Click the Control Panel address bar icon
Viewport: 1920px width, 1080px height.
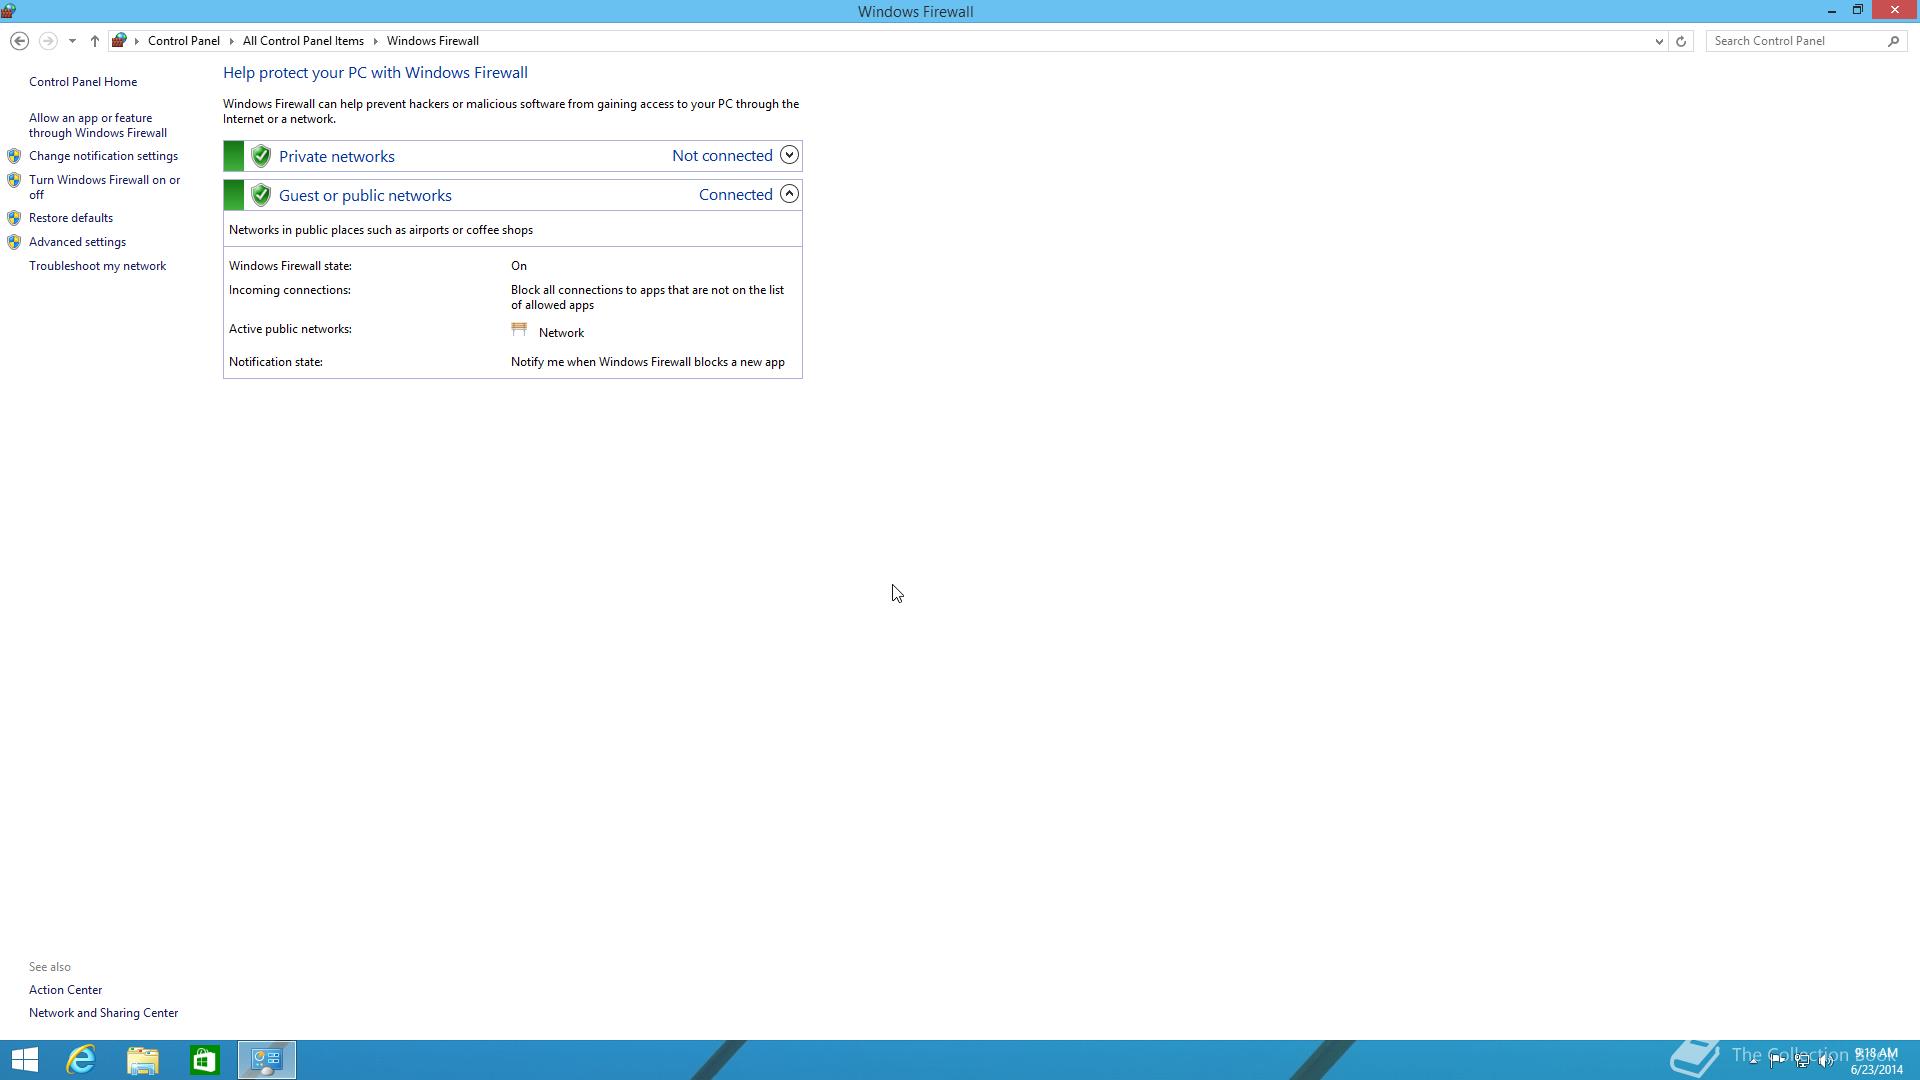coord(119,41)
